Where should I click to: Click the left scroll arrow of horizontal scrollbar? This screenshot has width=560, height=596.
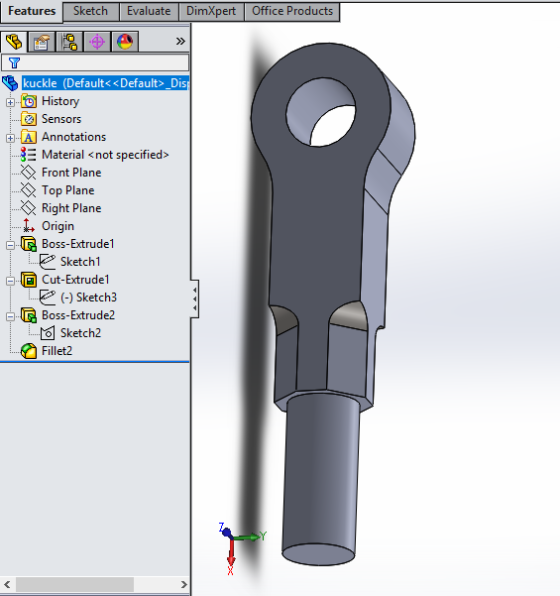[7, 584]
